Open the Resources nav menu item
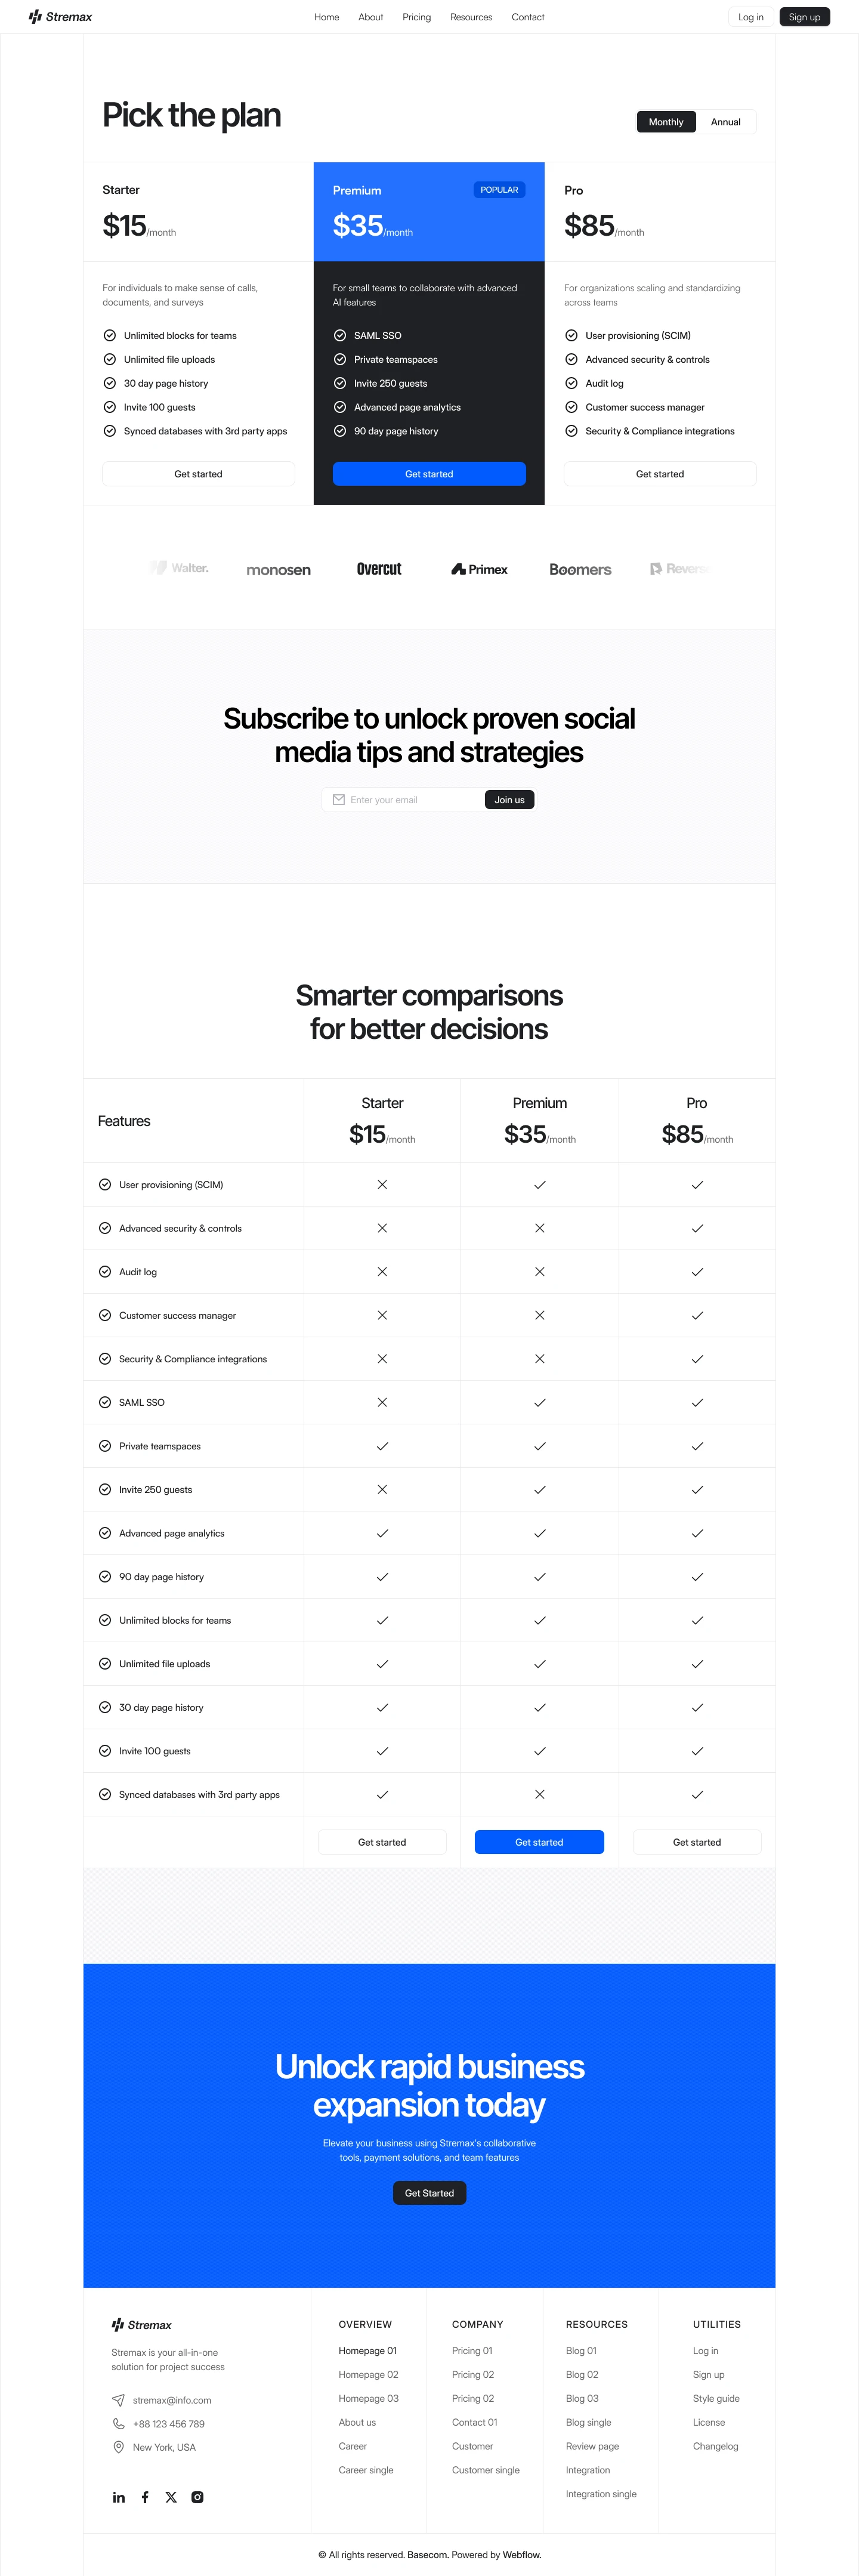 (471, 17)
